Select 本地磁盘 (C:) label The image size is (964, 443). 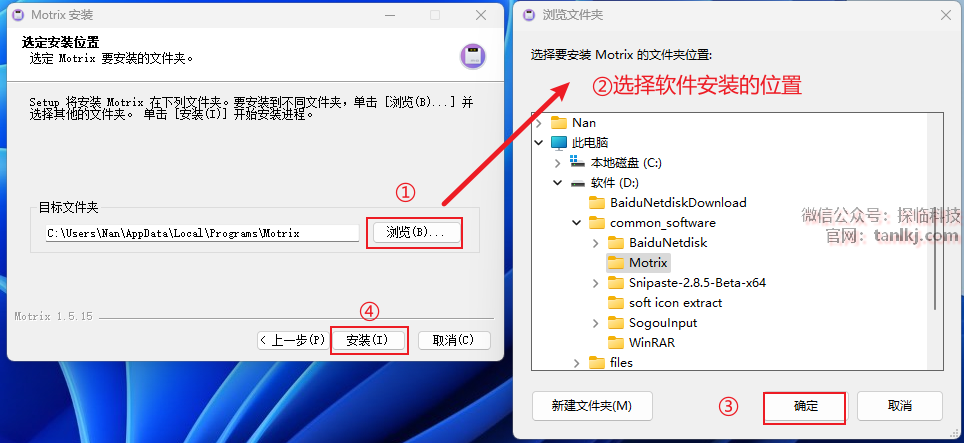[626, 163]
